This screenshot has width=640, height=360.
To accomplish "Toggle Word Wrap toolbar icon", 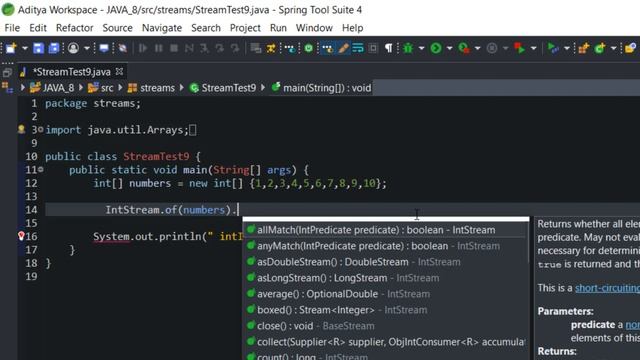I will click(358, 48).
